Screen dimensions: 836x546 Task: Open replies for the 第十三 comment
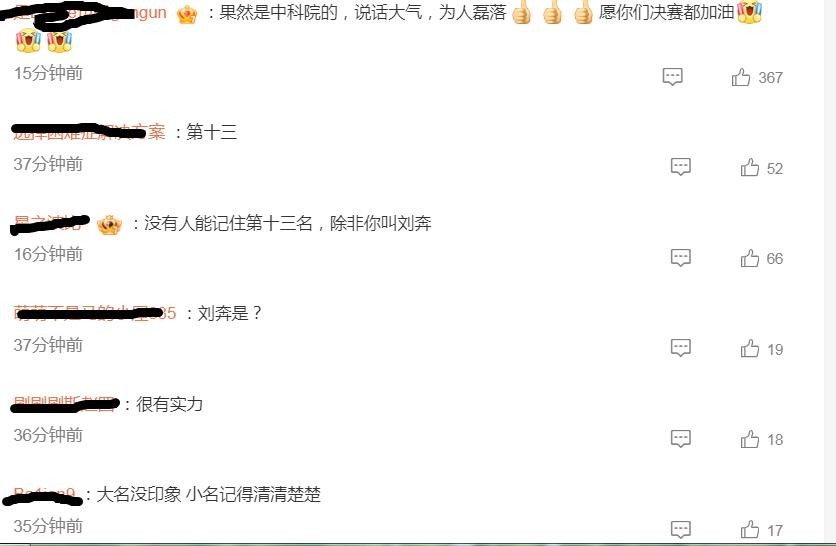tap(680, 167)
